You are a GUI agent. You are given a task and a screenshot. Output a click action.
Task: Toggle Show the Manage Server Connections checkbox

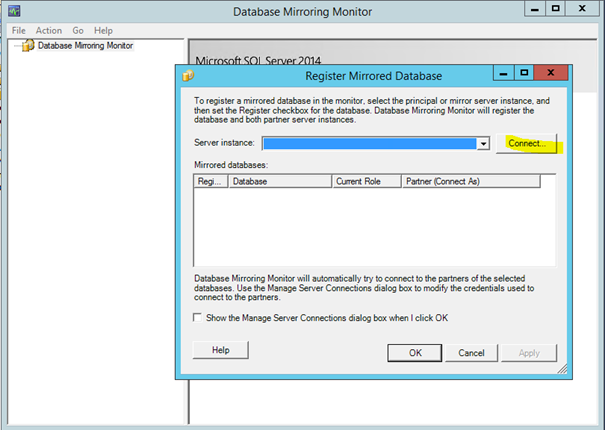(x=198, y=317)
